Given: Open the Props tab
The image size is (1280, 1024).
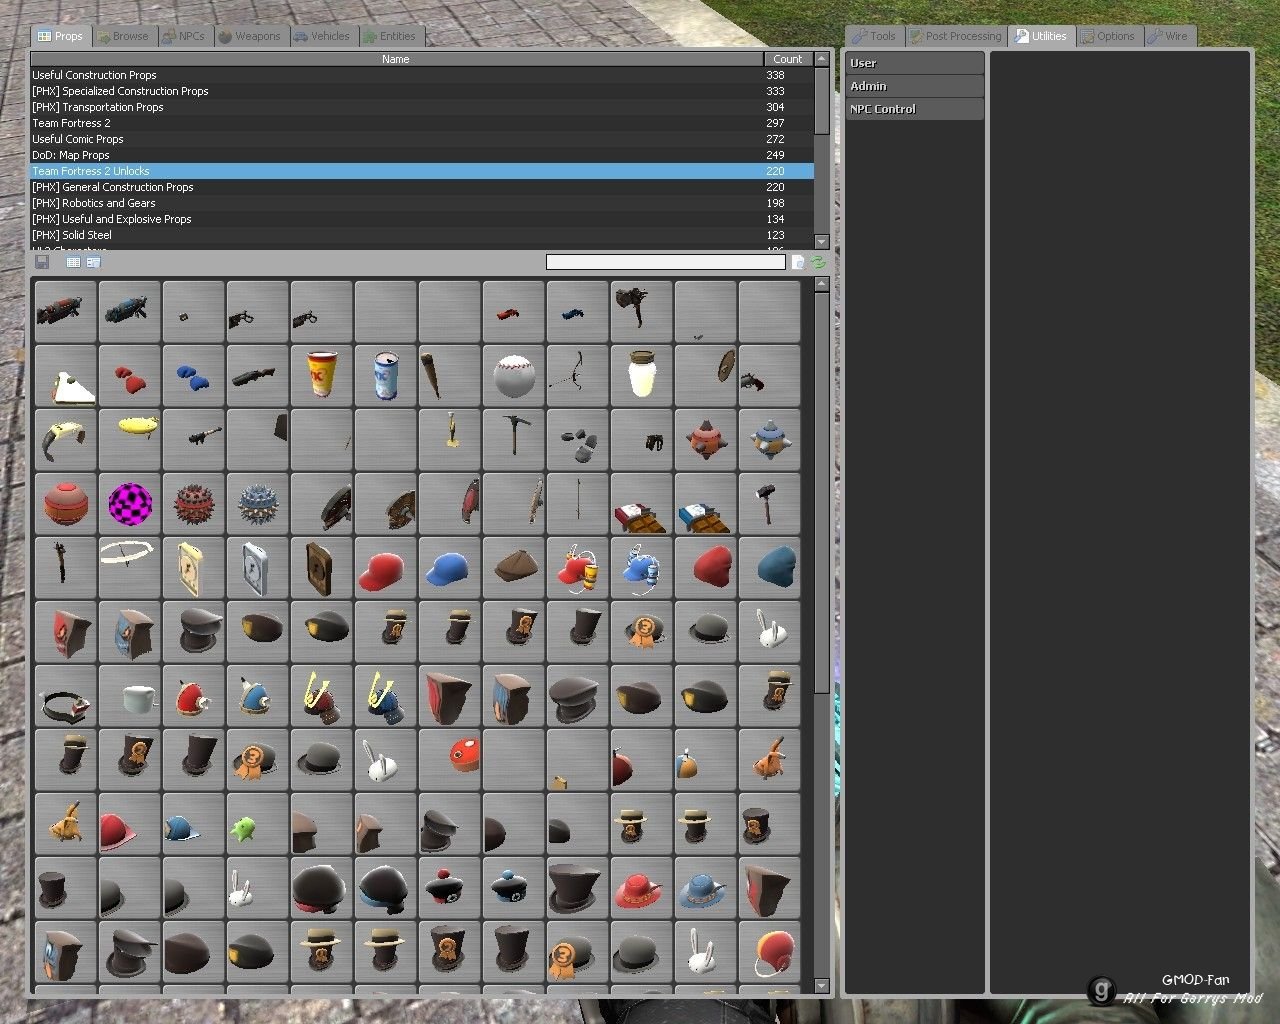Looking at the screenshot, I should [61, 36].
